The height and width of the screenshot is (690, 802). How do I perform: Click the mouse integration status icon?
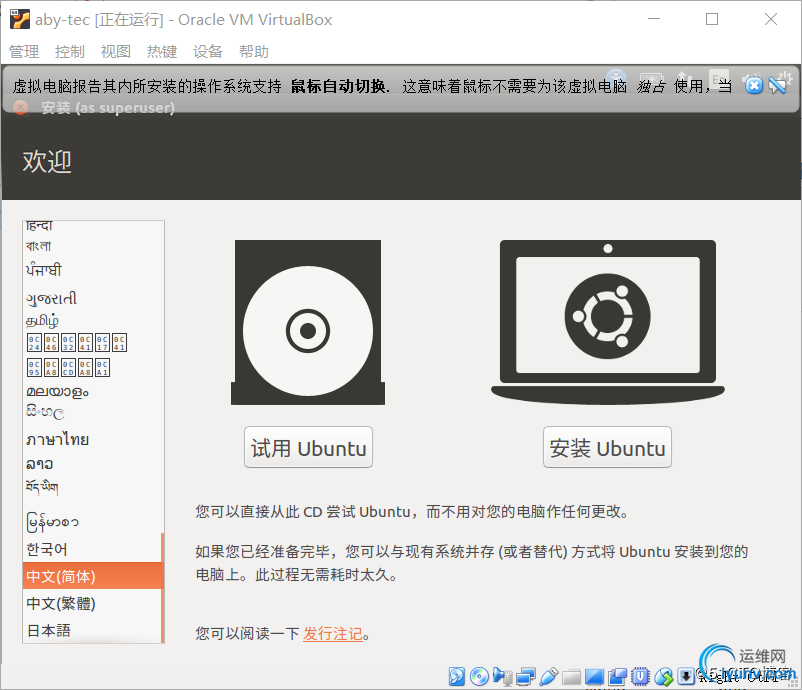tap(663, 676)
